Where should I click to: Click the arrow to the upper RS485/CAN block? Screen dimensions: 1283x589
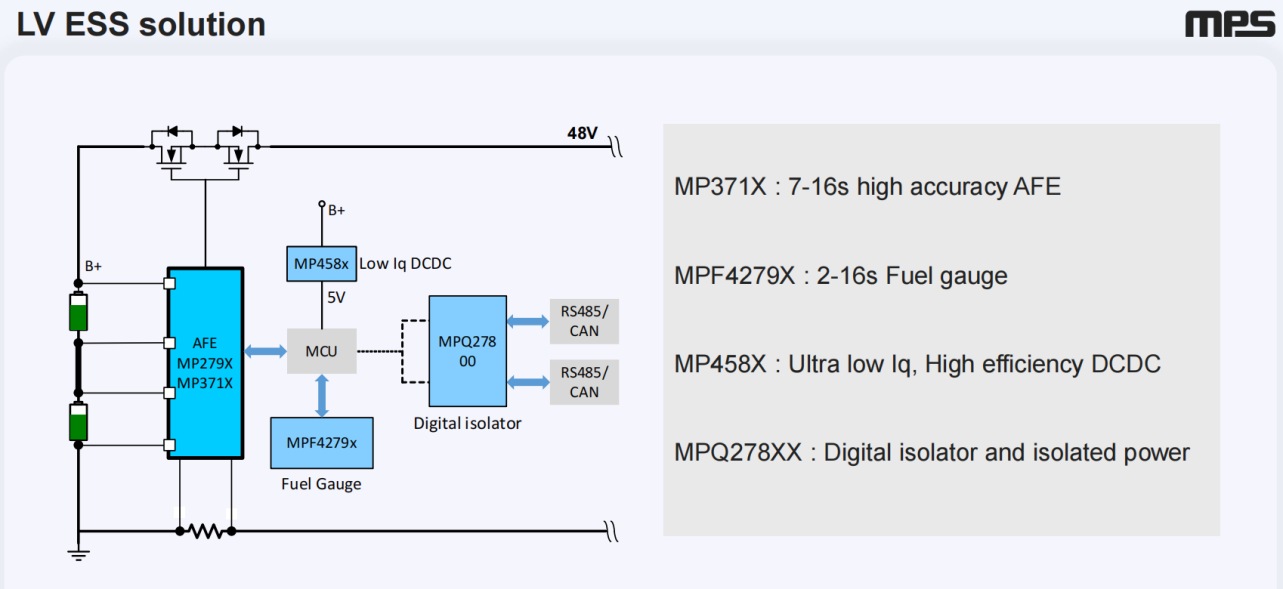527,321
